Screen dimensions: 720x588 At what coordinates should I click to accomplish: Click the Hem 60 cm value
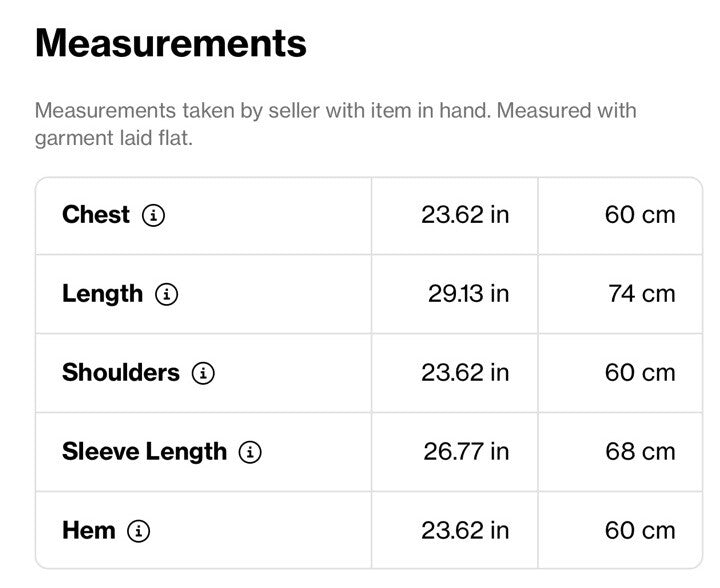click(x=640, y=531)
